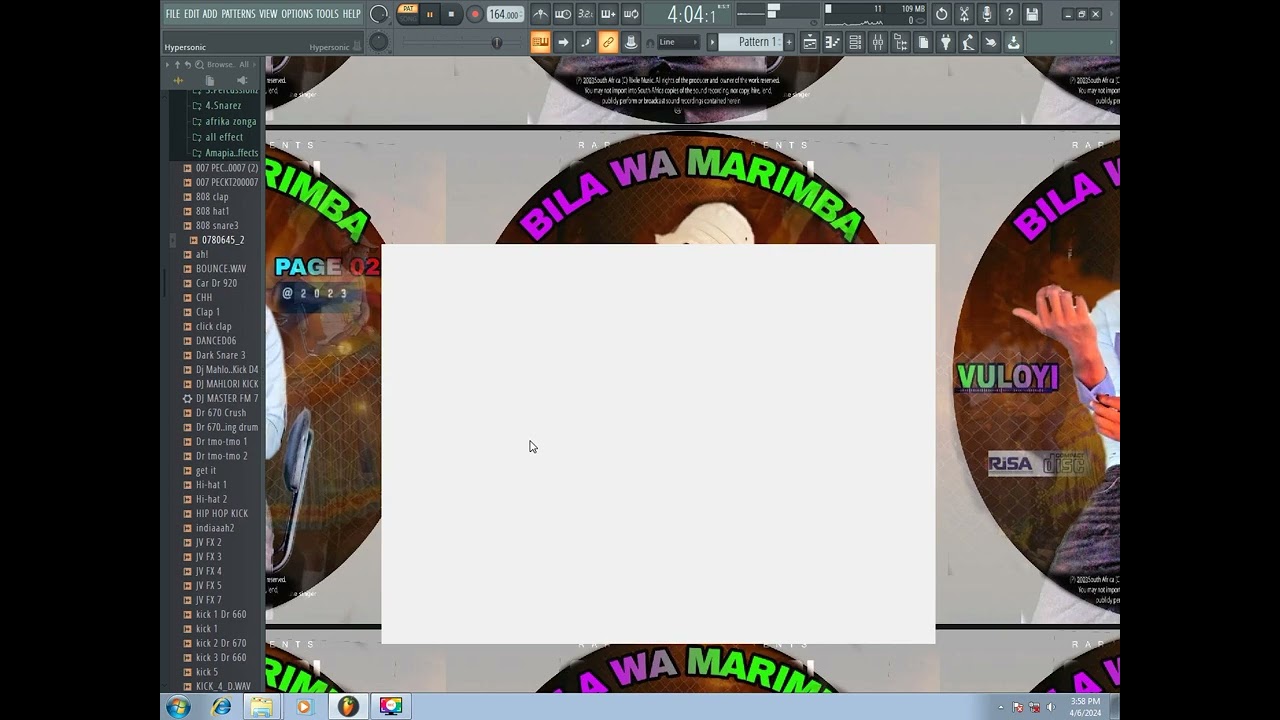Viewport: 1280px width, 720px height.
Task: Open the pattern menu arrow beside Pattern 1
Action: point(712,42)
